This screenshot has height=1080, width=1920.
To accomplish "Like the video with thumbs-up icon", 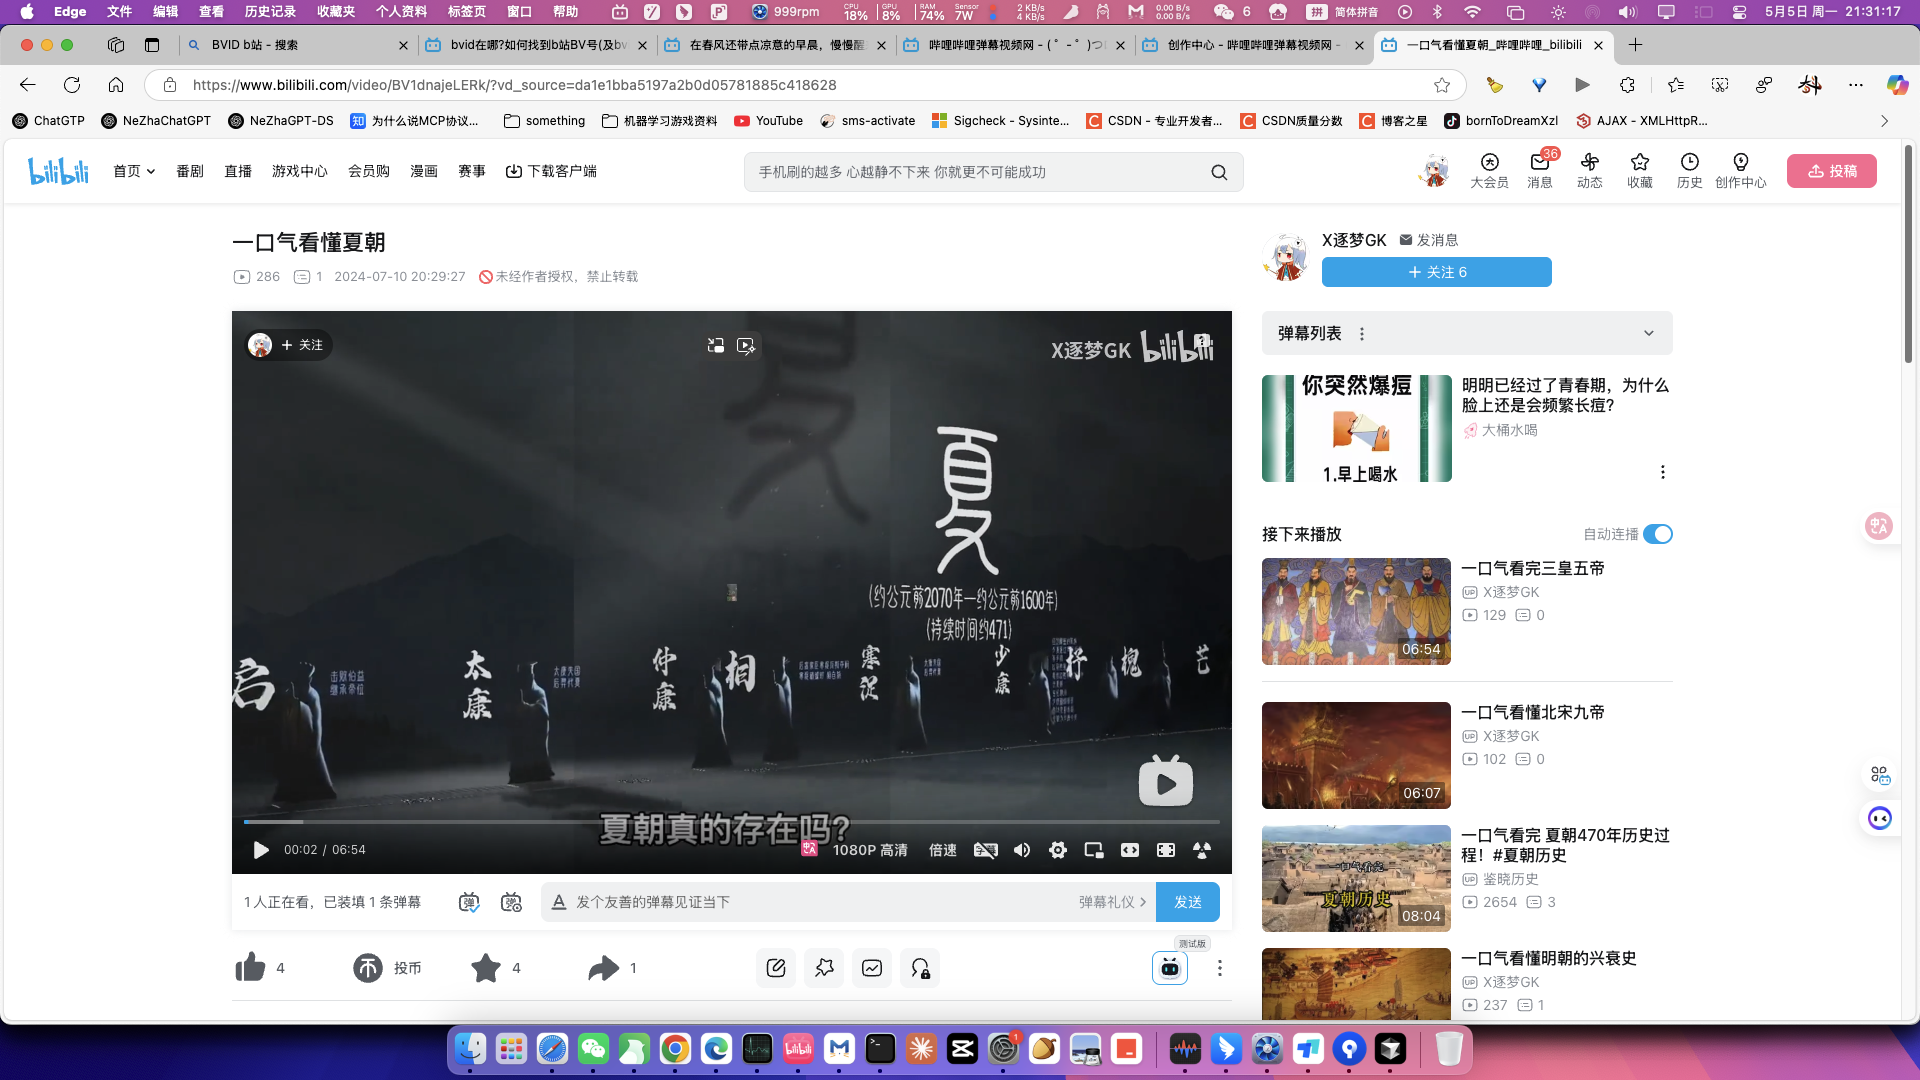I will [250, 968].
